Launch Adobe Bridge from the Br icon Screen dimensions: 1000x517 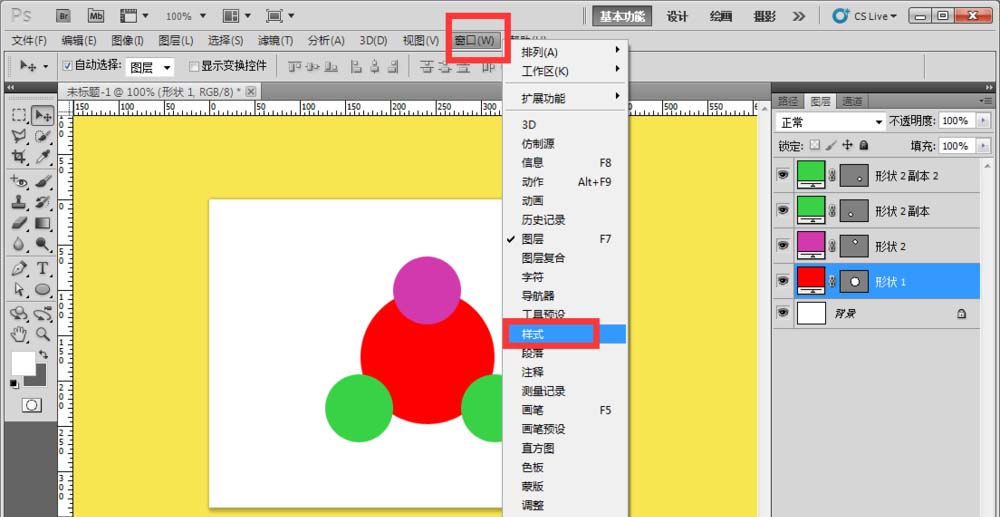tap(64, 16)
